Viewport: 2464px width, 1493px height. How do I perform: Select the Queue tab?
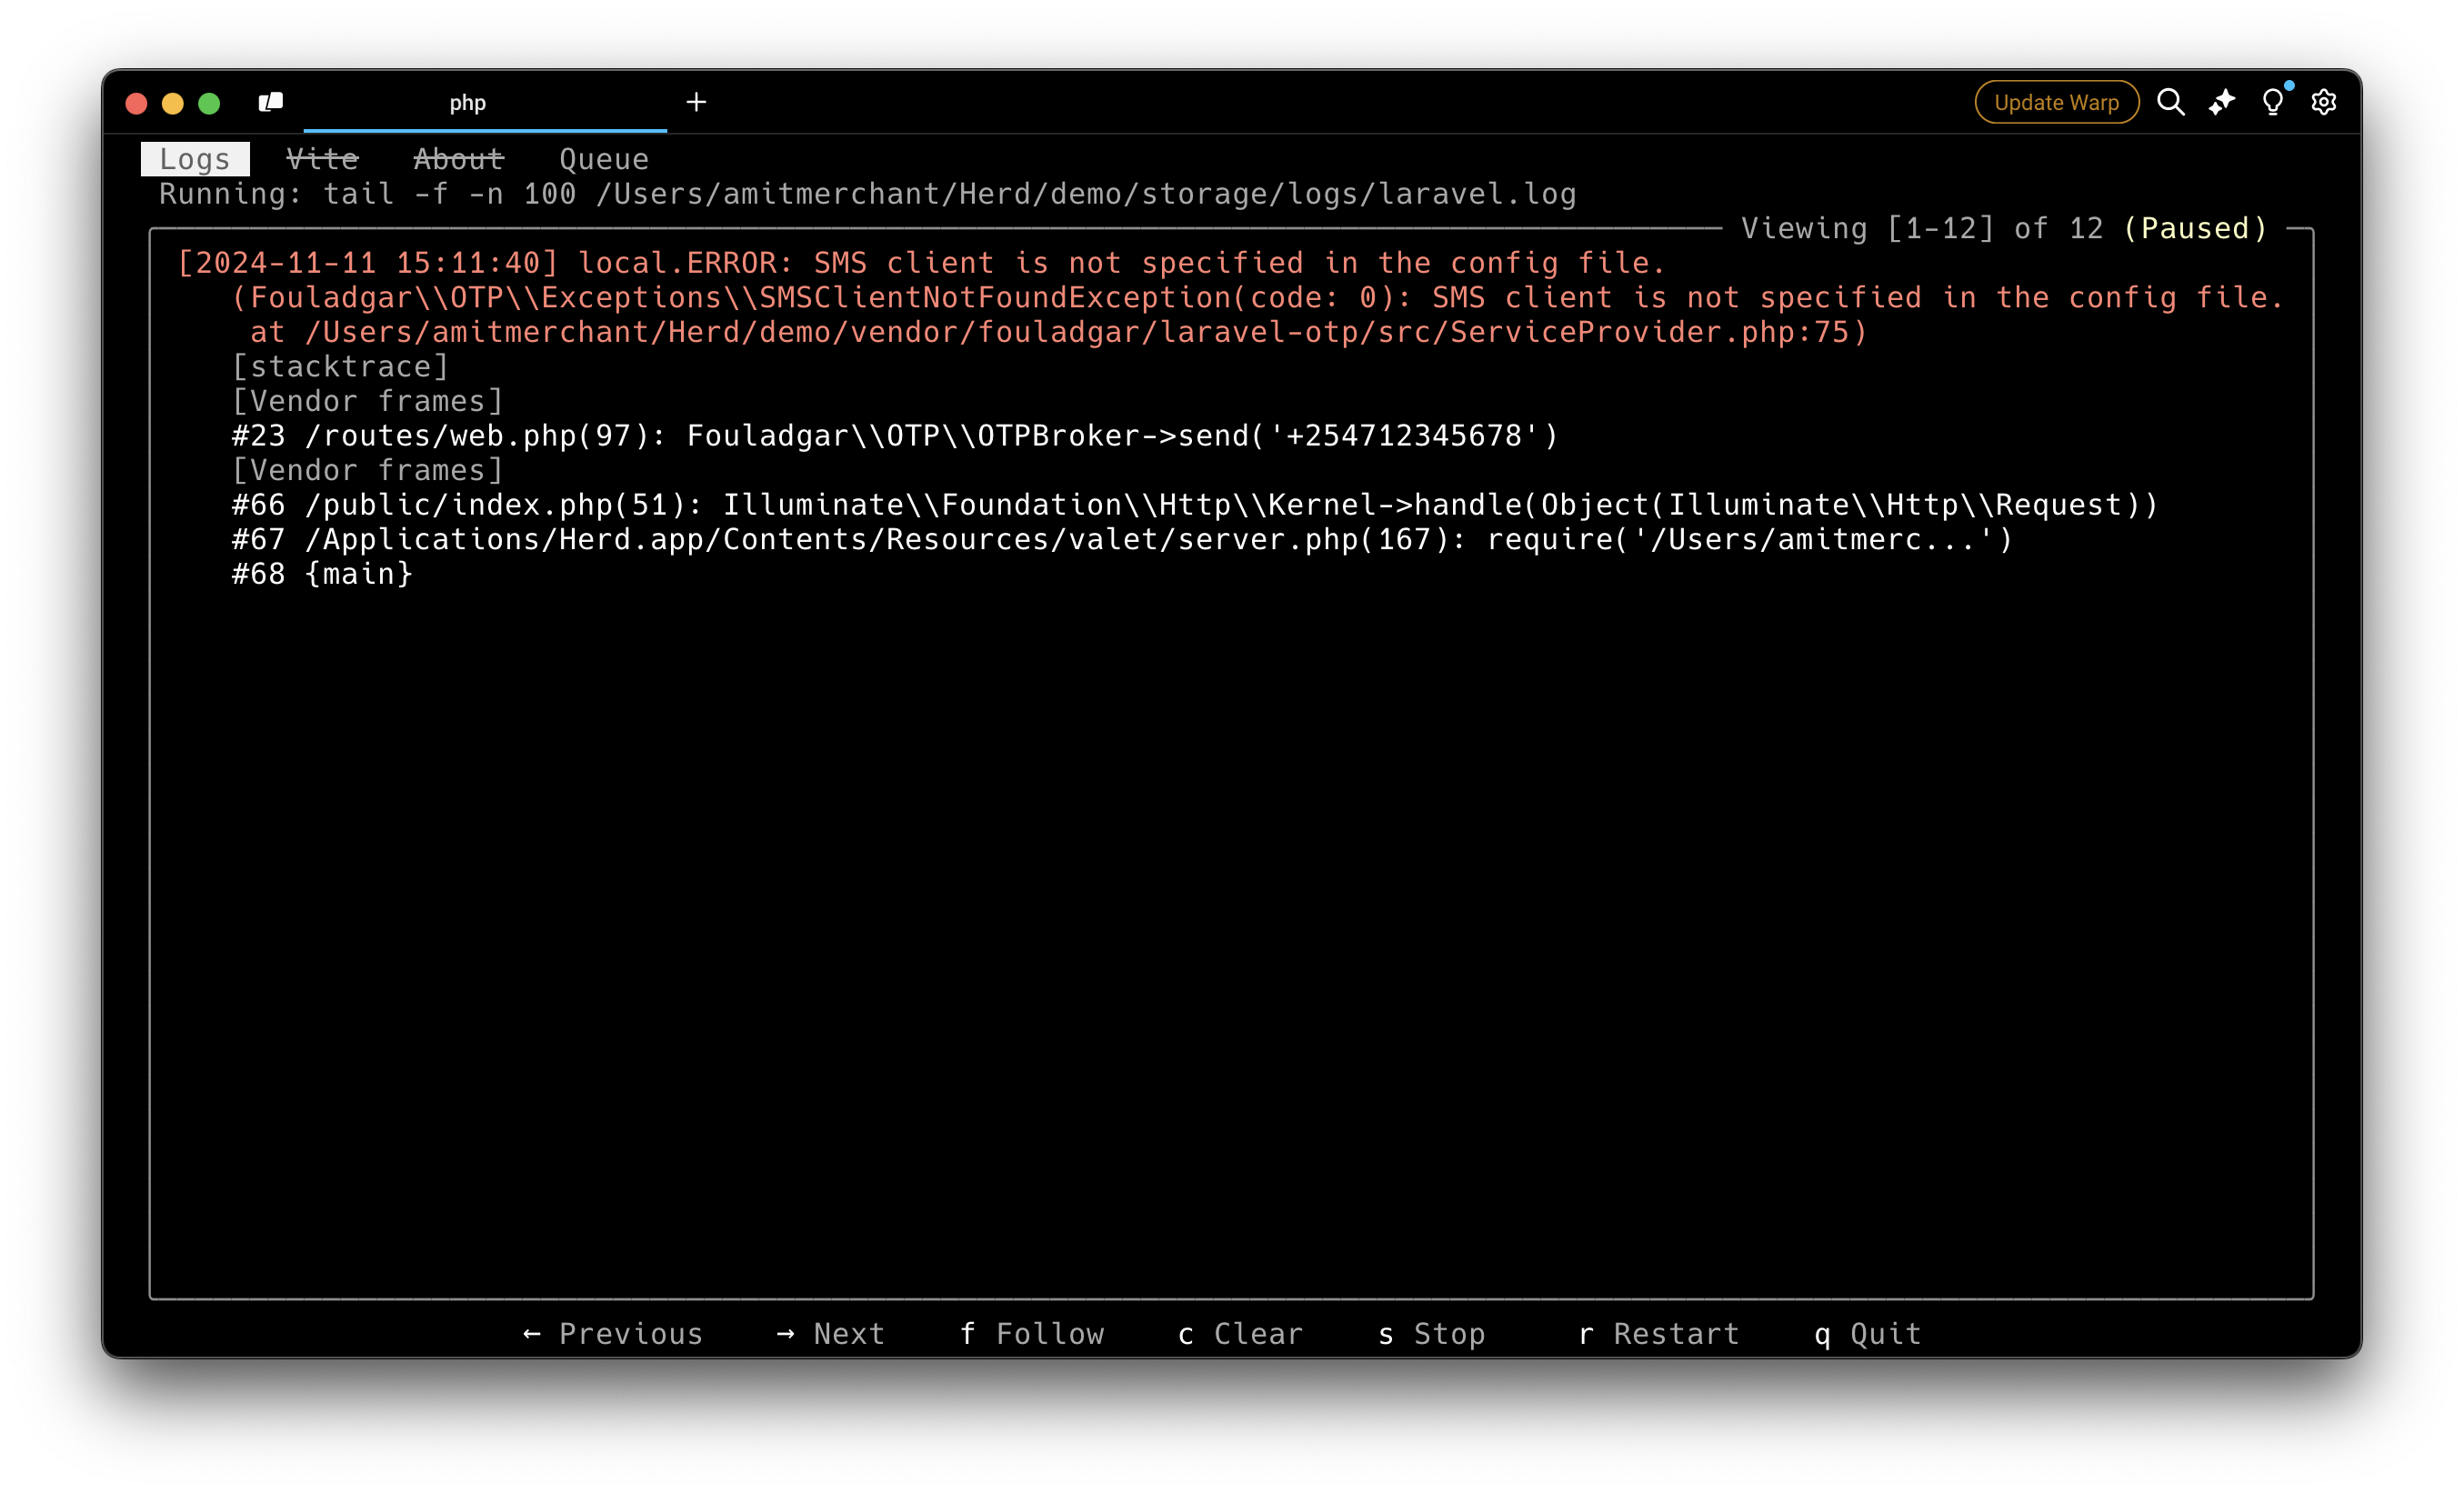click(x=604, y=159)
